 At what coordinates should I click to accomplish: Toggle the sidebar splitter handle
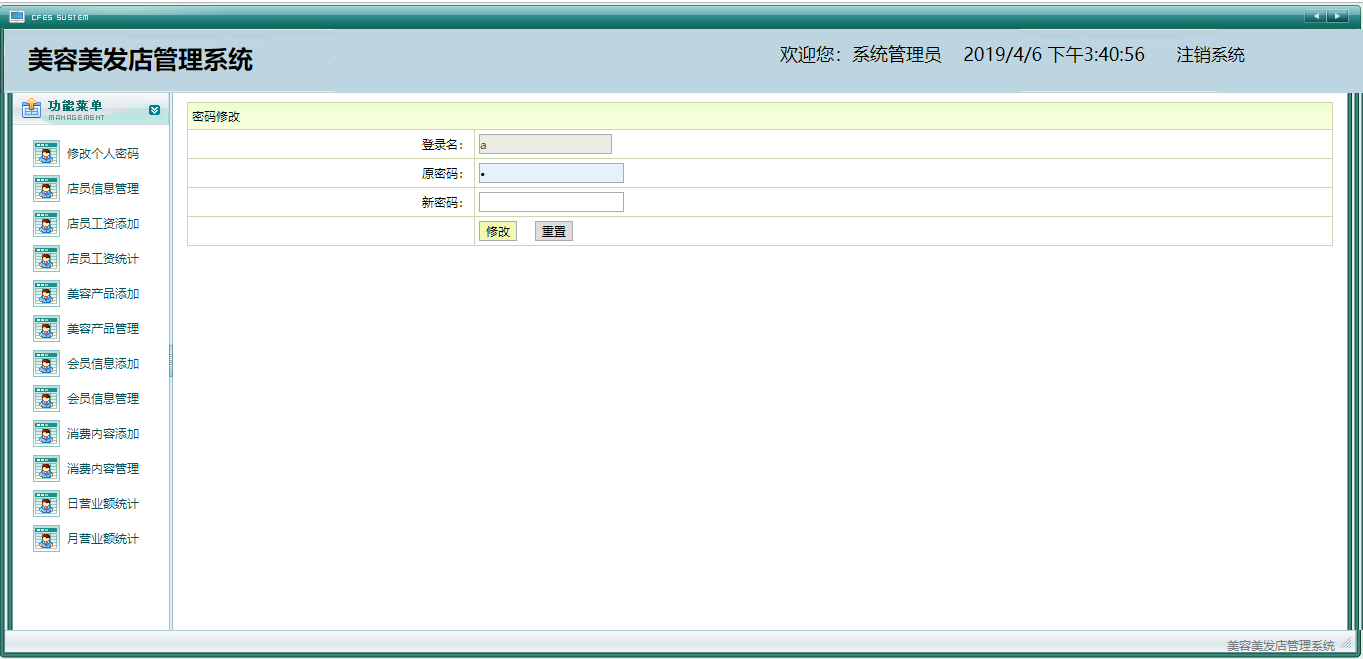[171, 361]
